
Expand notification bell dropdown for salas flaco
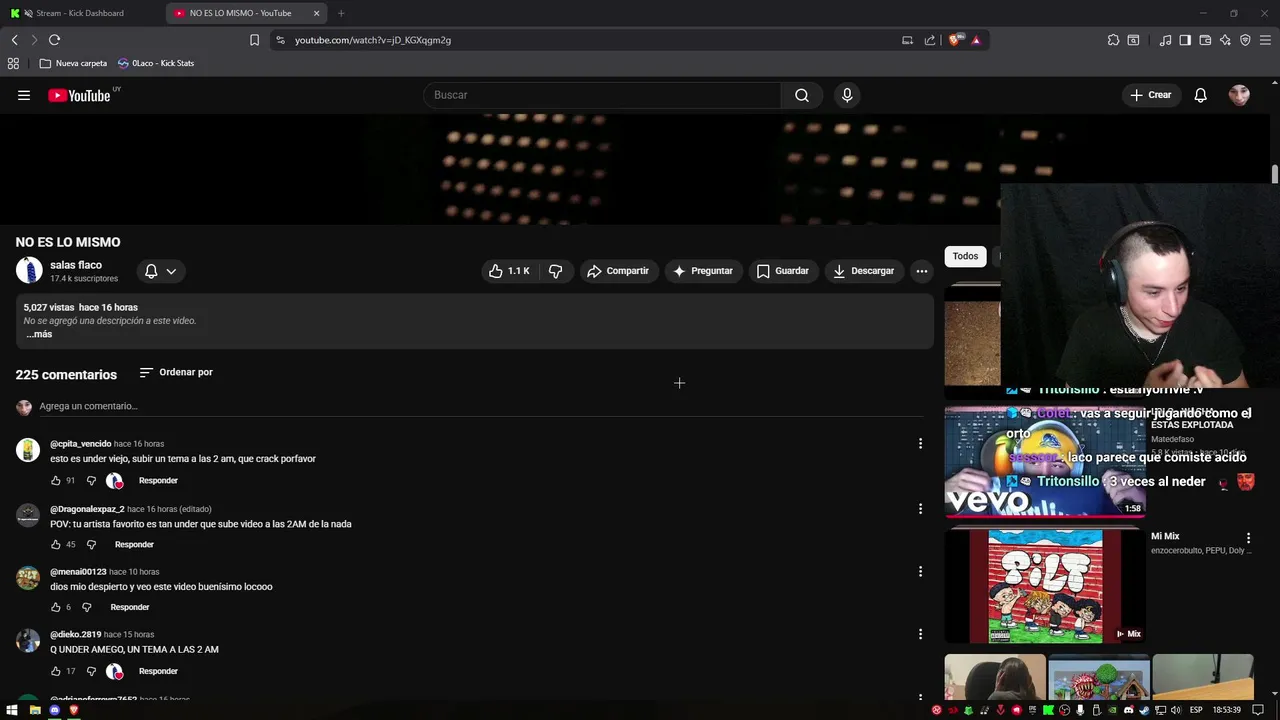[x=160, y=271]
